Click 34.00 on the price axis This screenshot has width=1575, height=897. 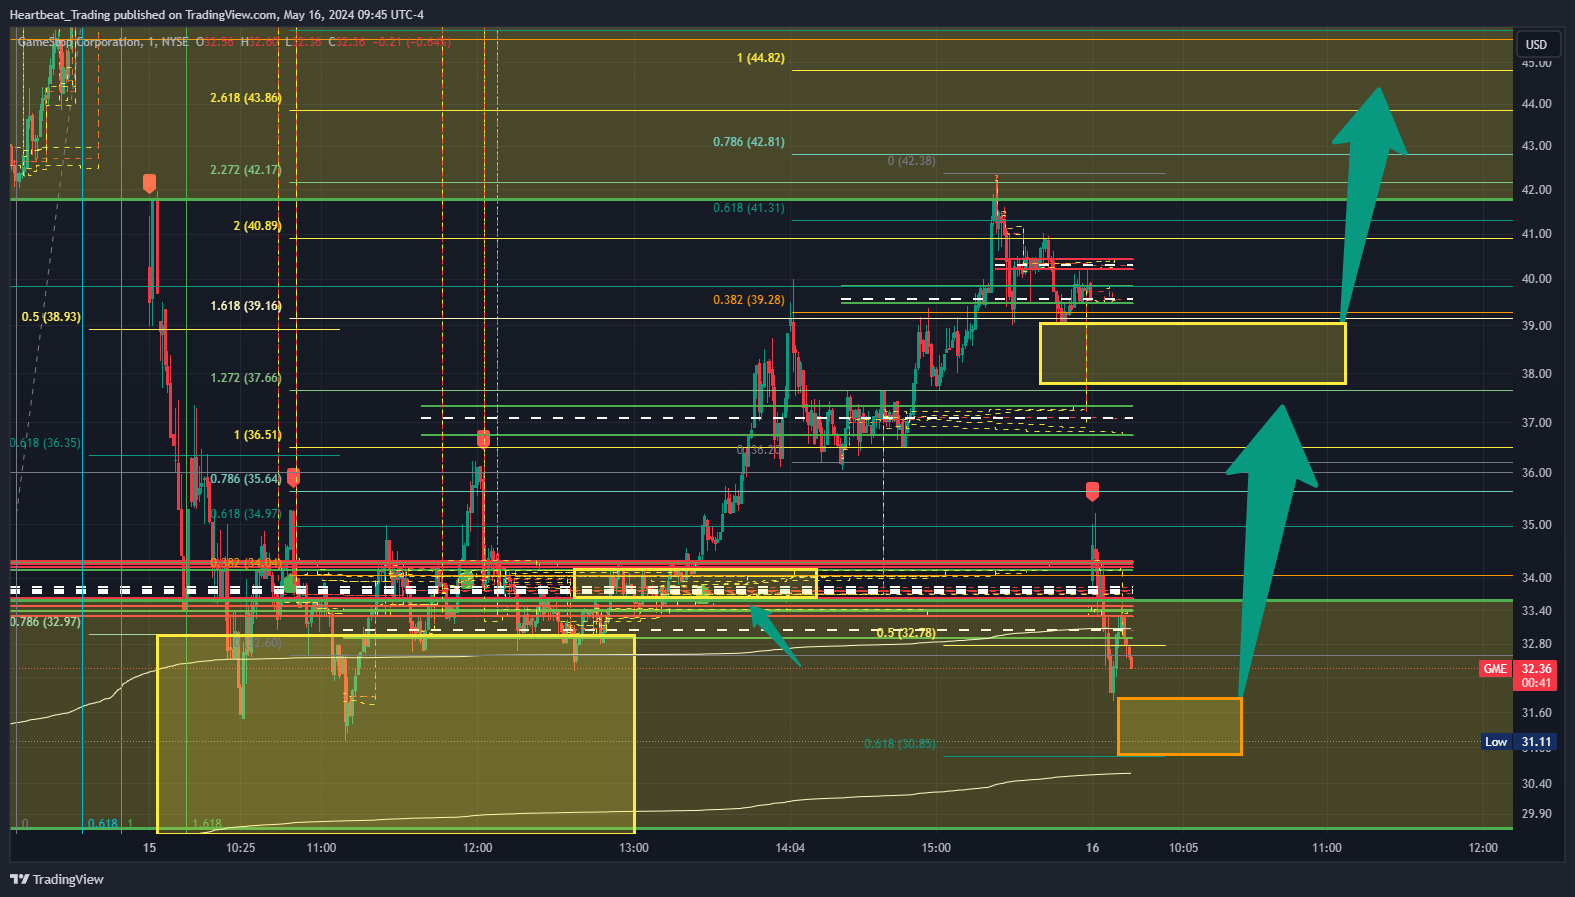click(x=1536, y=578)
